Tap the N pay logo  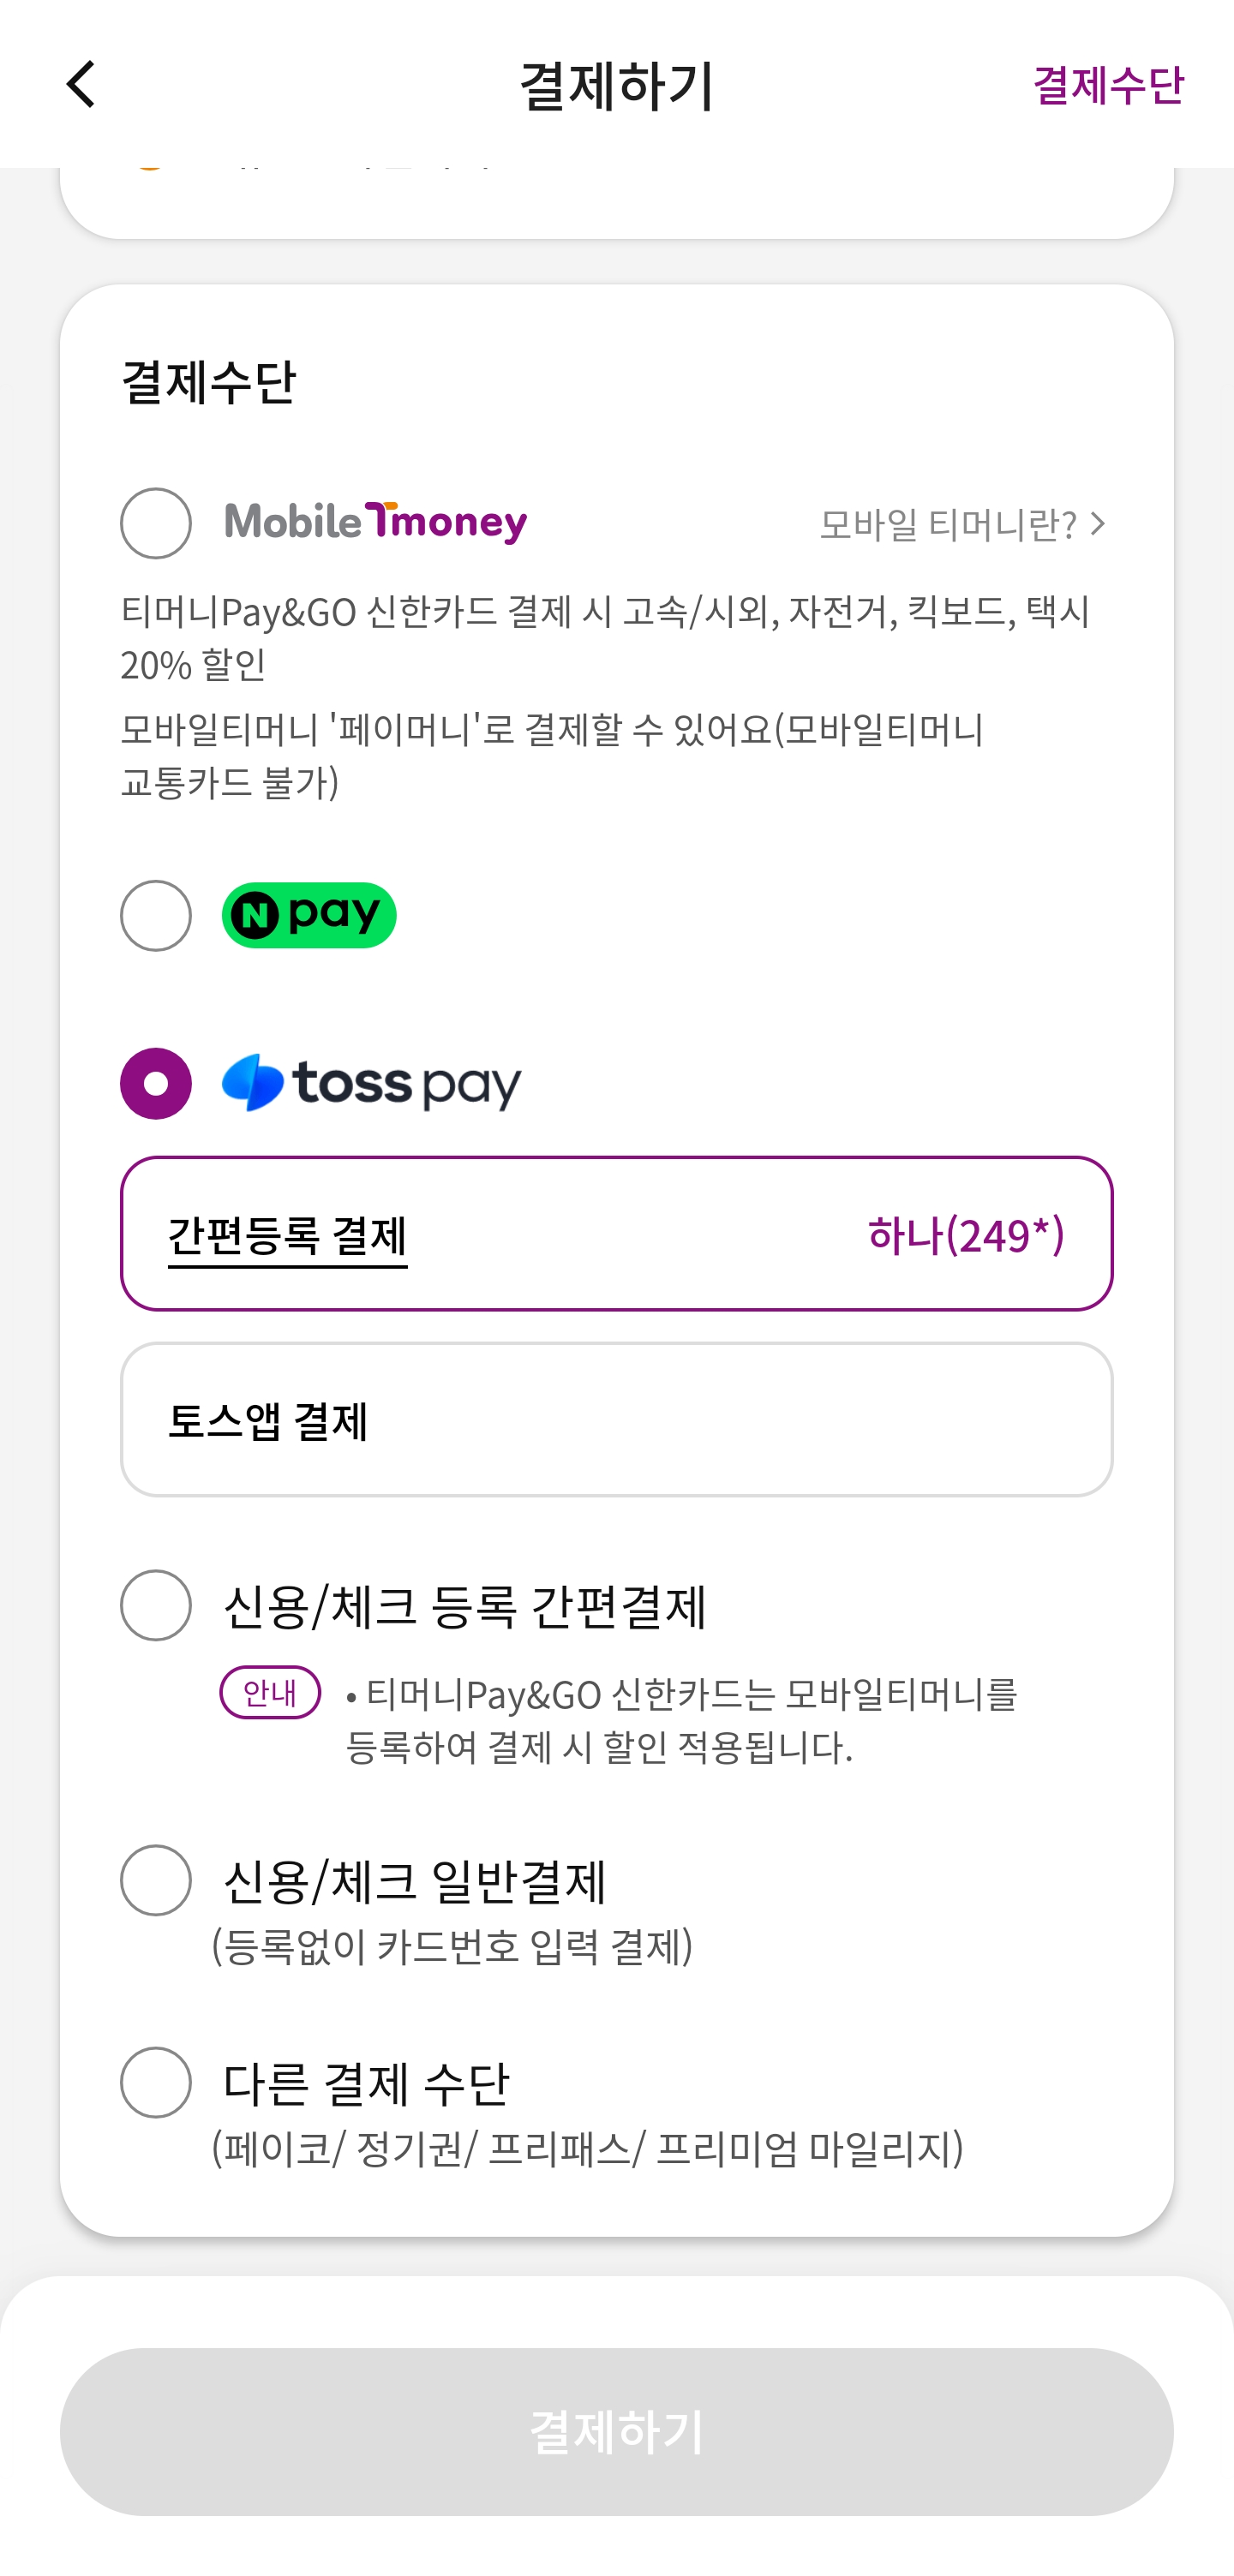point(309,915)
